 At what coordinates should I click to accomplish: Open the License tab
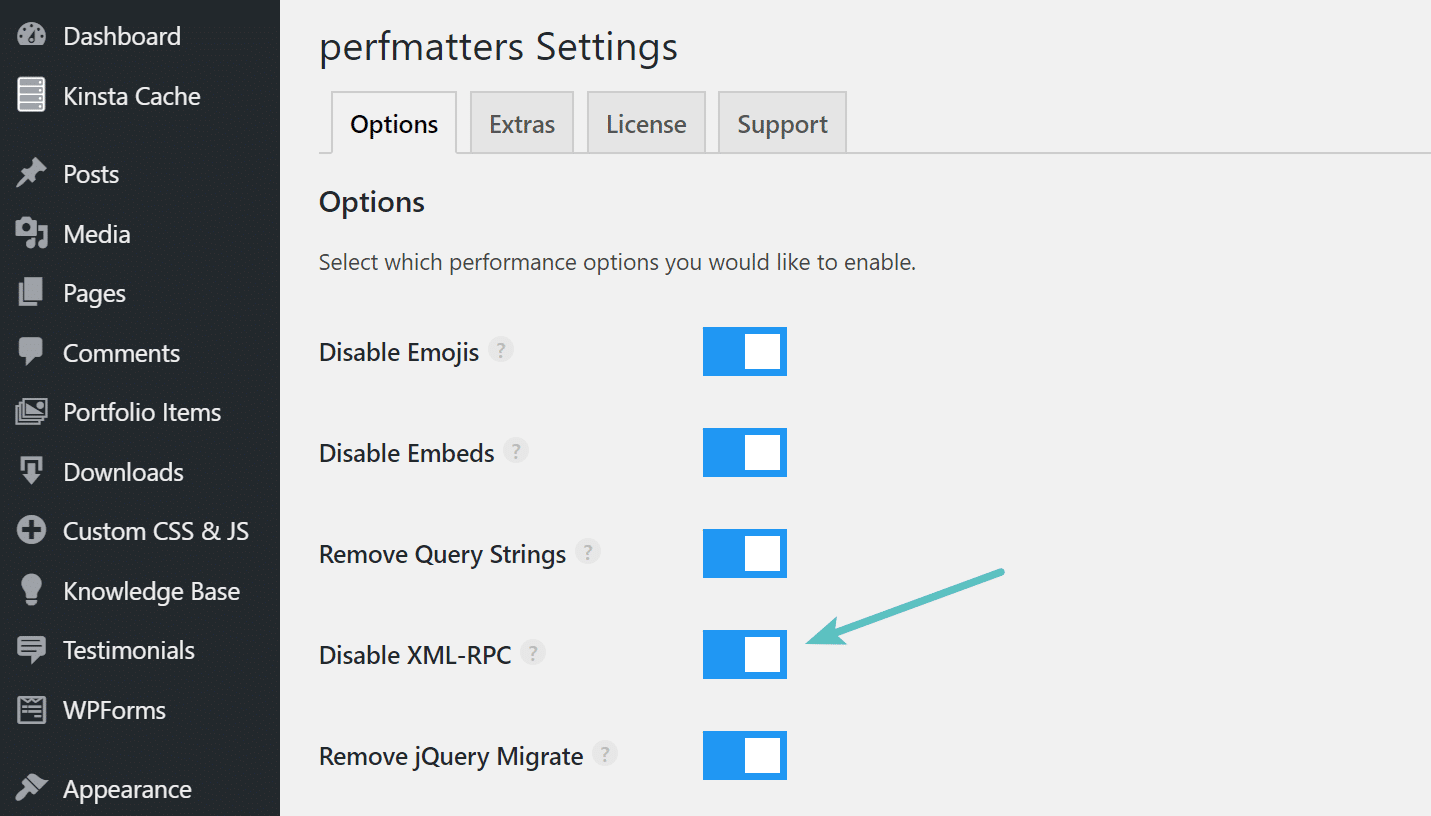pyautogui.click(x=646, y=124)
